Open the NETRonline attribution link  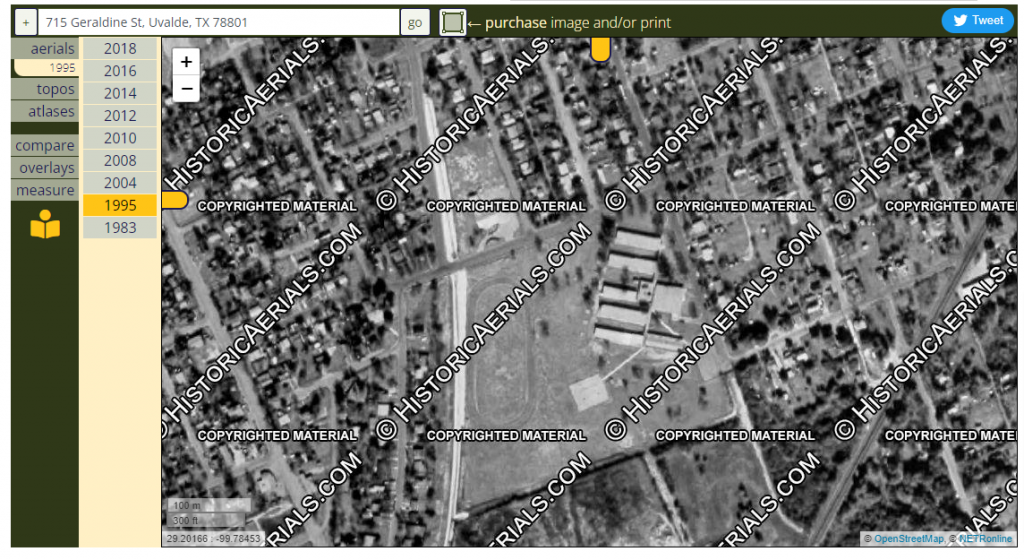(x=985, y=538)
